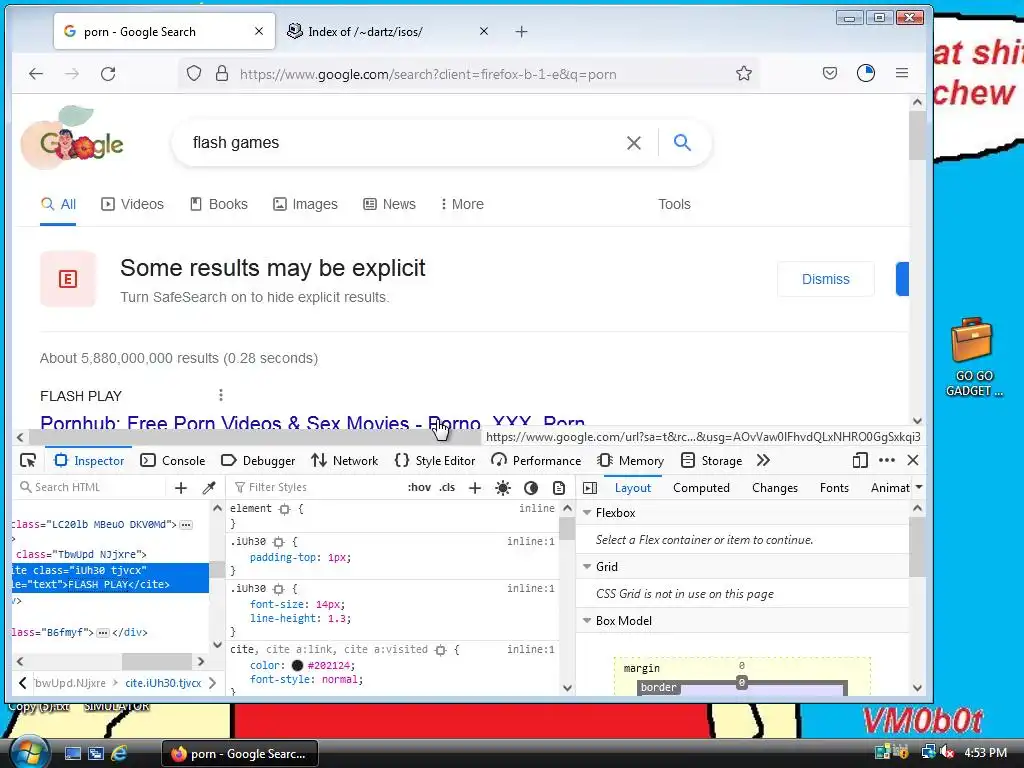Screen dimensions: 1024x768
Task: Click the Google doodle logo
Action: pos(73,138)
